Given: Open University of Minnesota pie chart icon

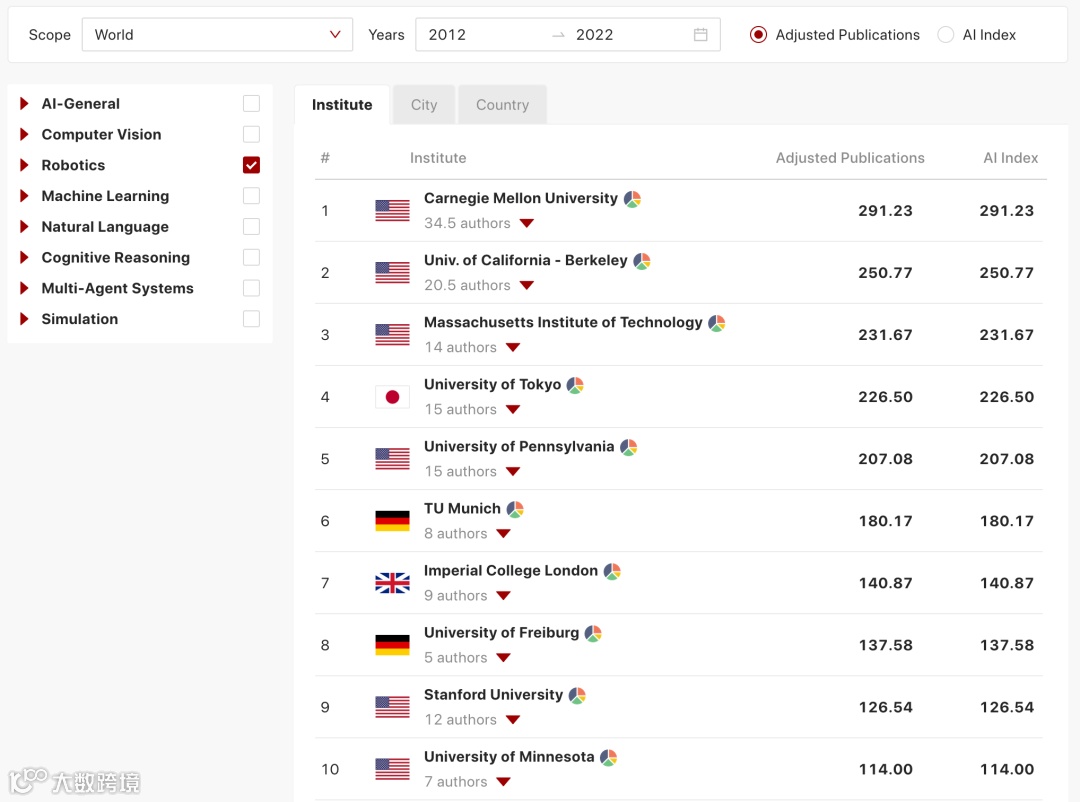Looking at the screenshot, I should 608,757.
